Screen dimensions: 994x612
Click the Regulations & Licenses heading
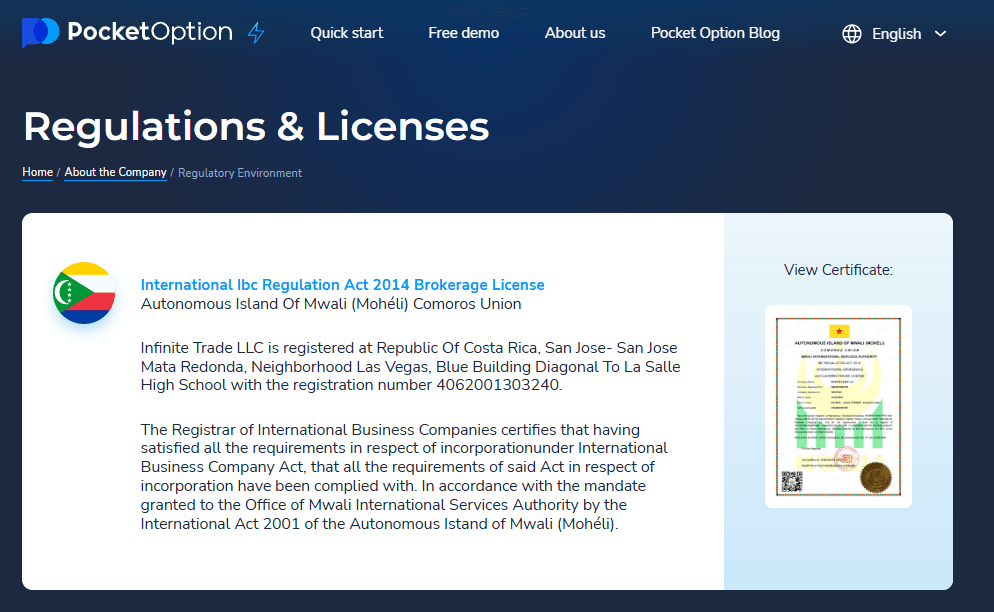click(x=256, y=126)
